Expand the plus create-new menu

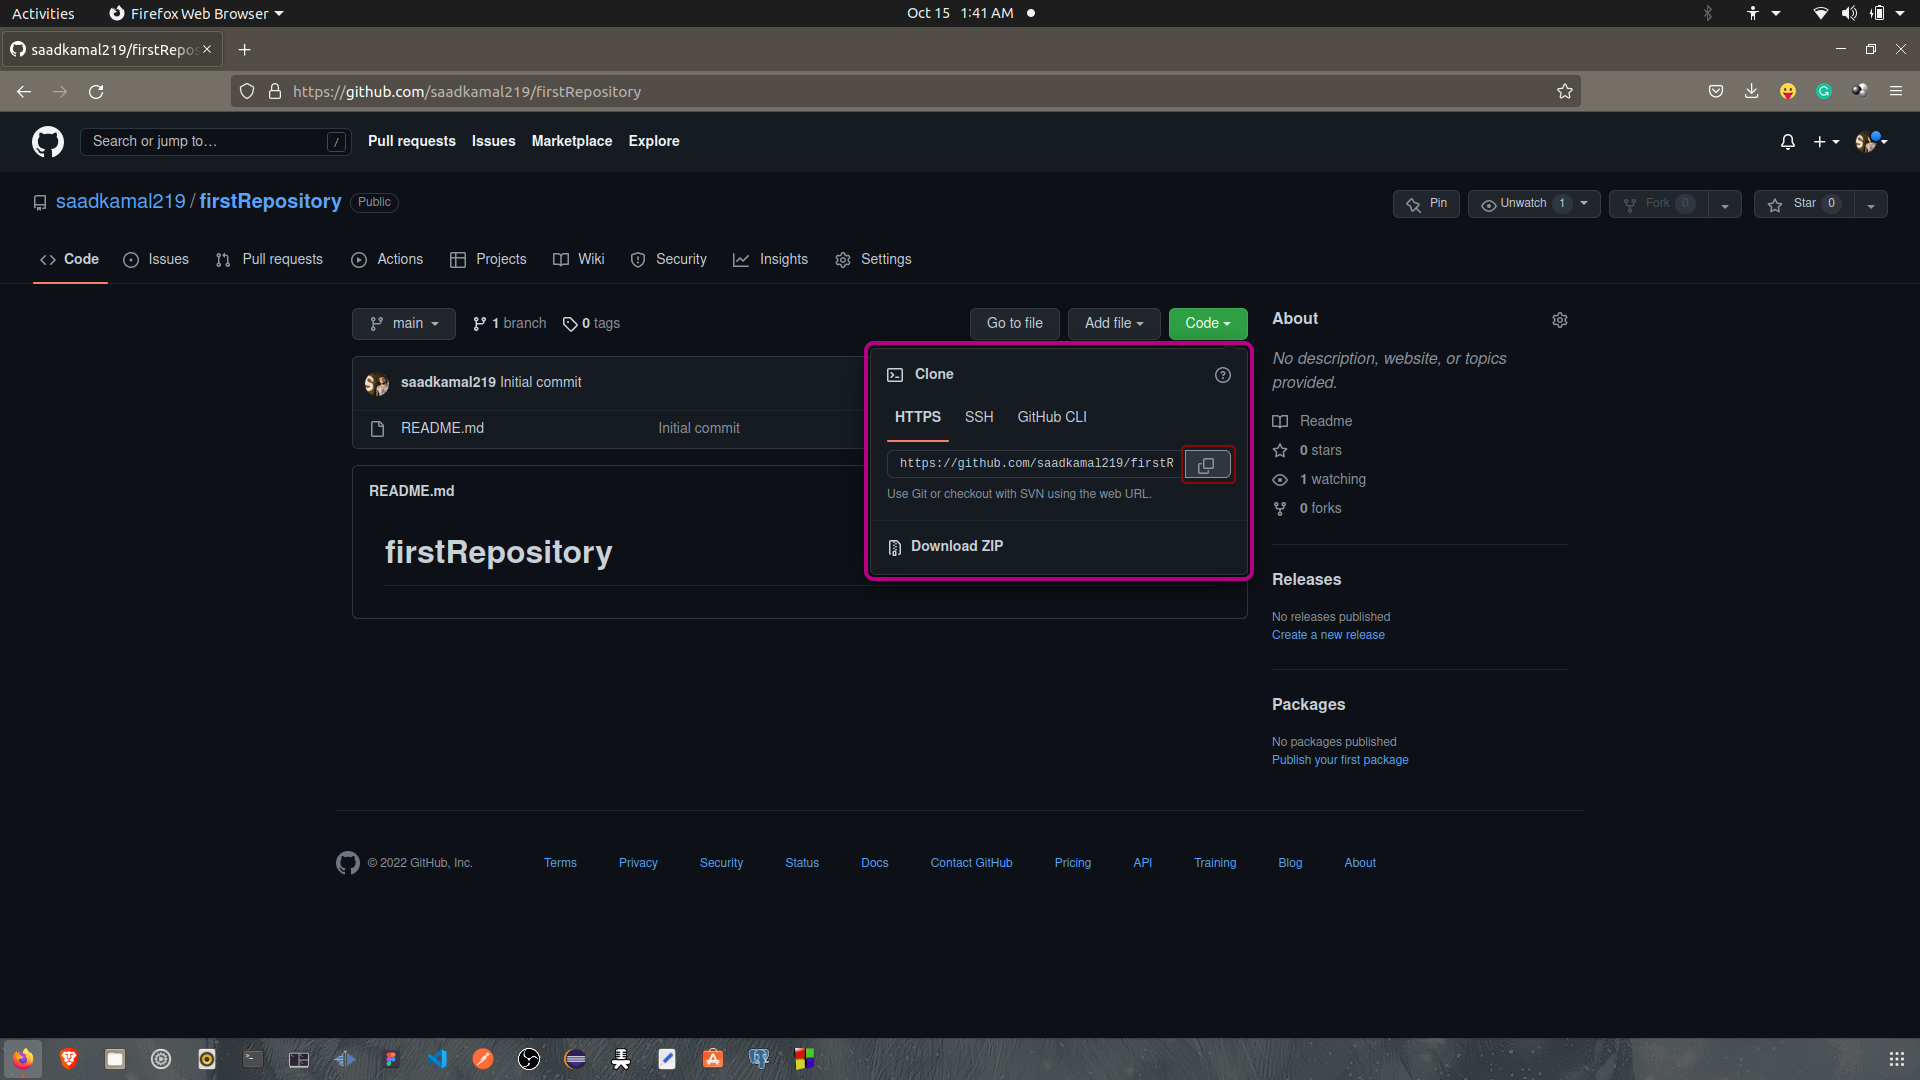1825,142
